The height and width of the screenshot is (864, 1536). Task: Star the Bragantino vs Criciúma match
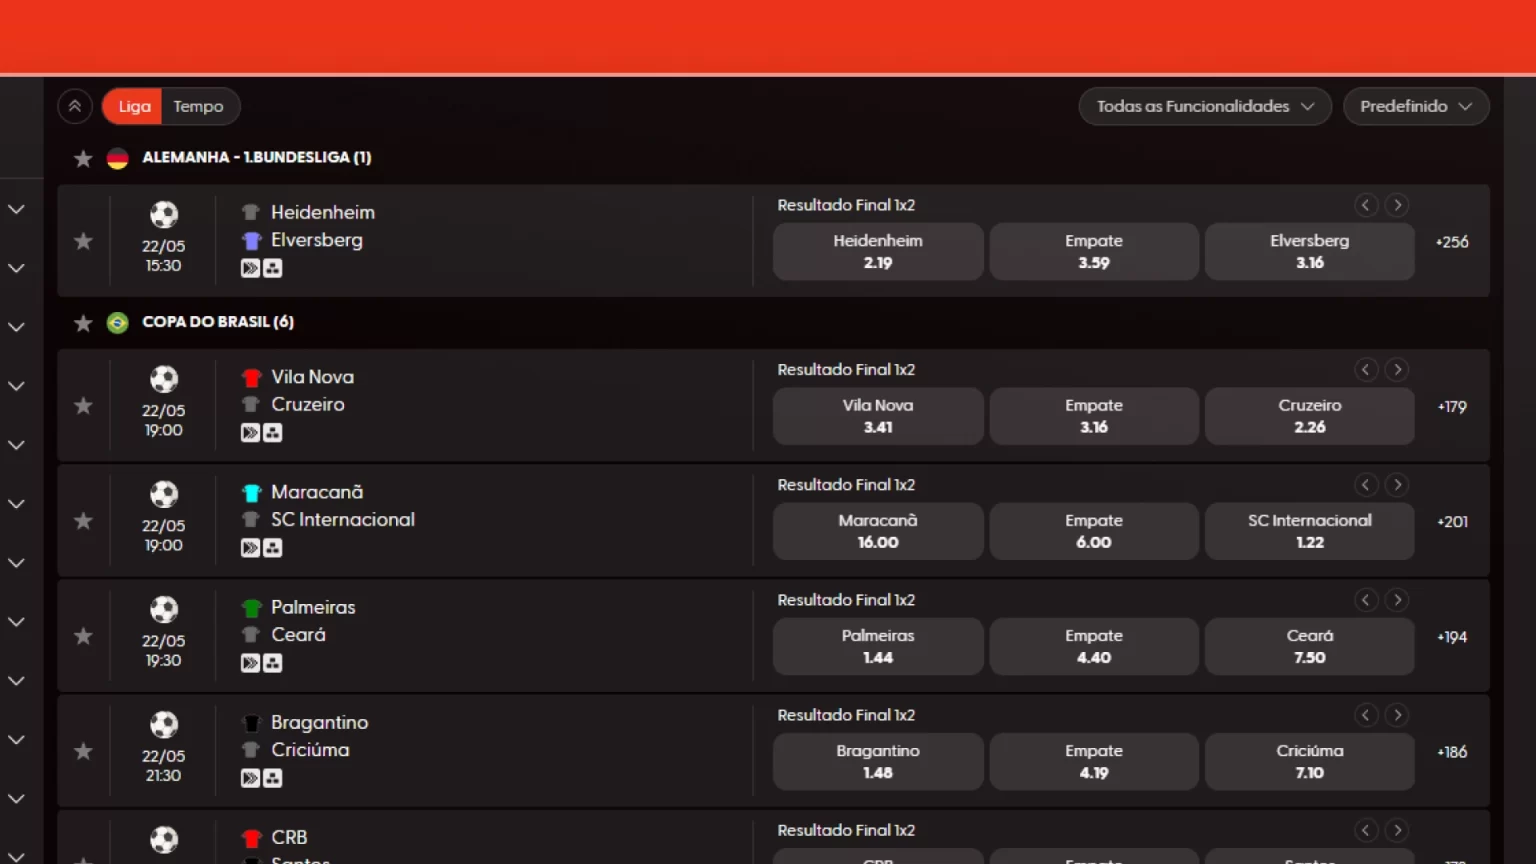click(x=83, y=751)
